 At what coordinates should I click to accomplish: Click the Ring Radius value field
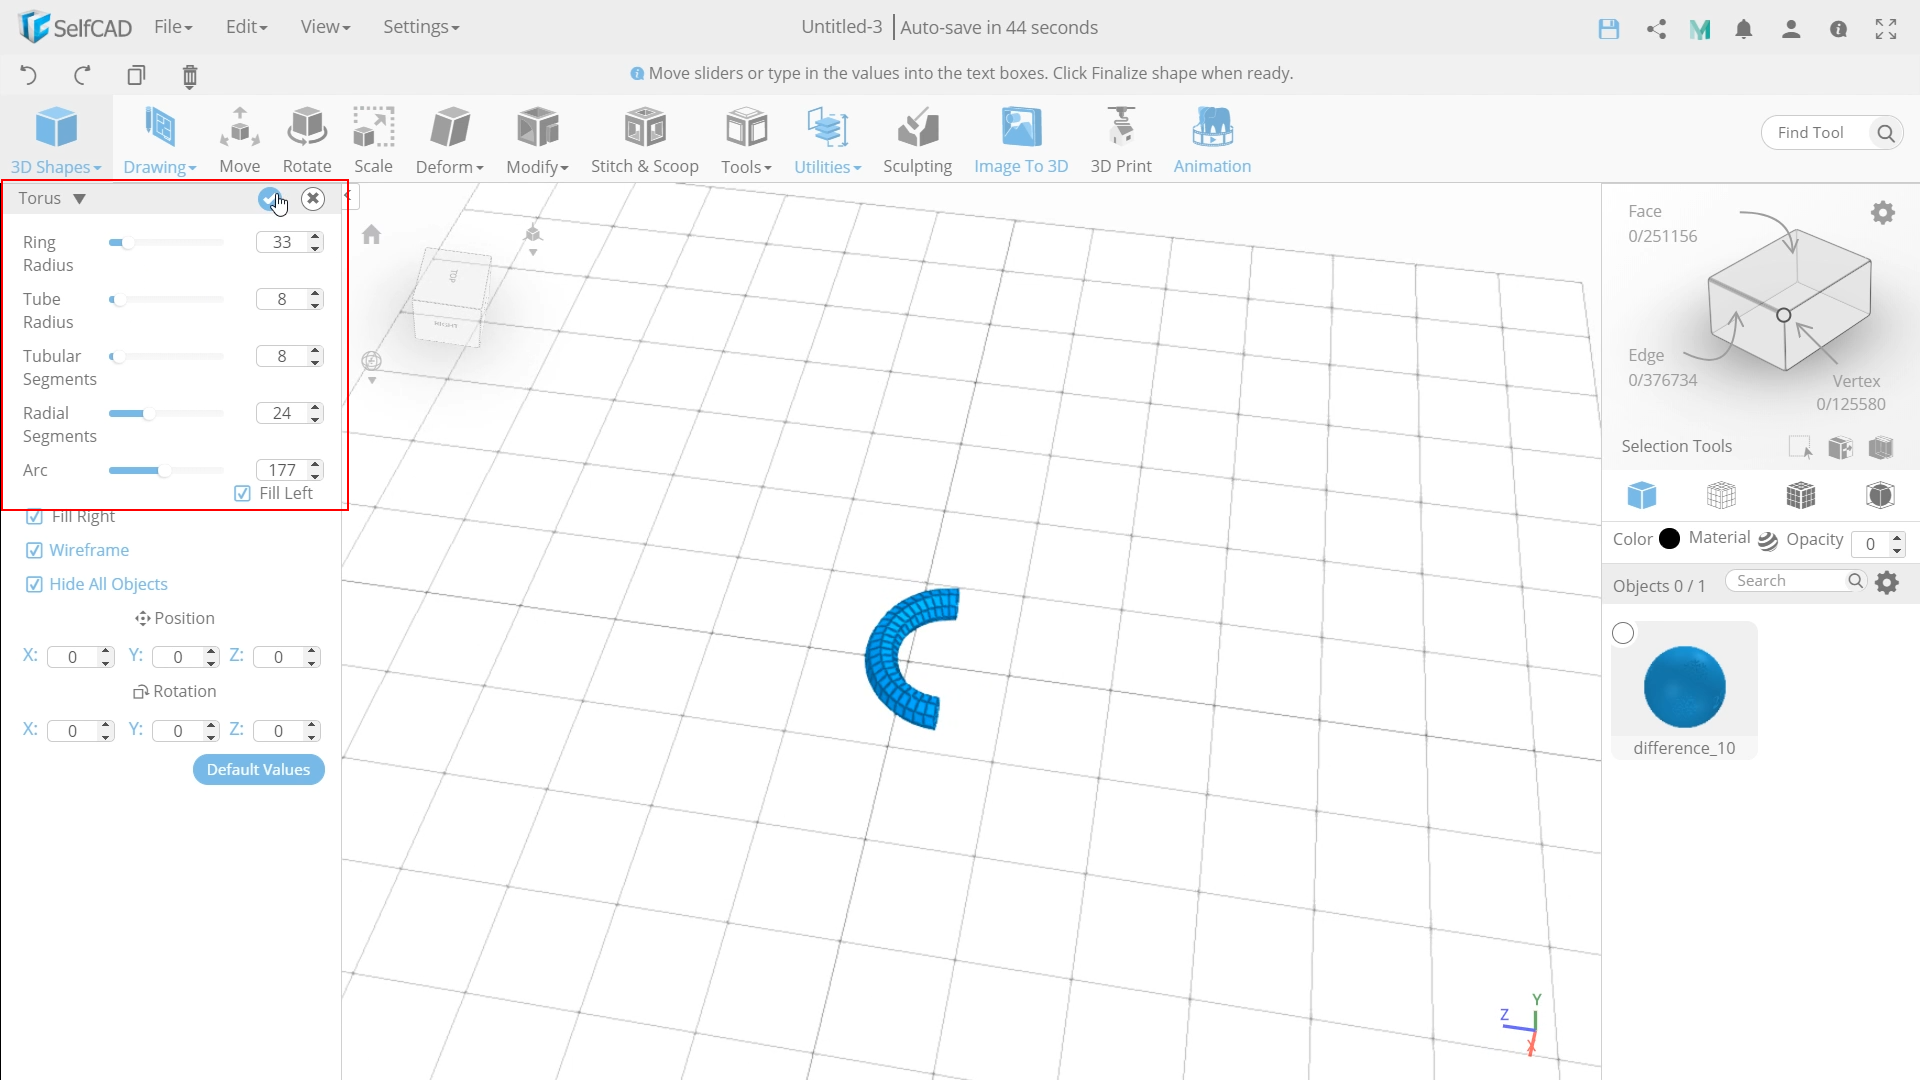282,242
